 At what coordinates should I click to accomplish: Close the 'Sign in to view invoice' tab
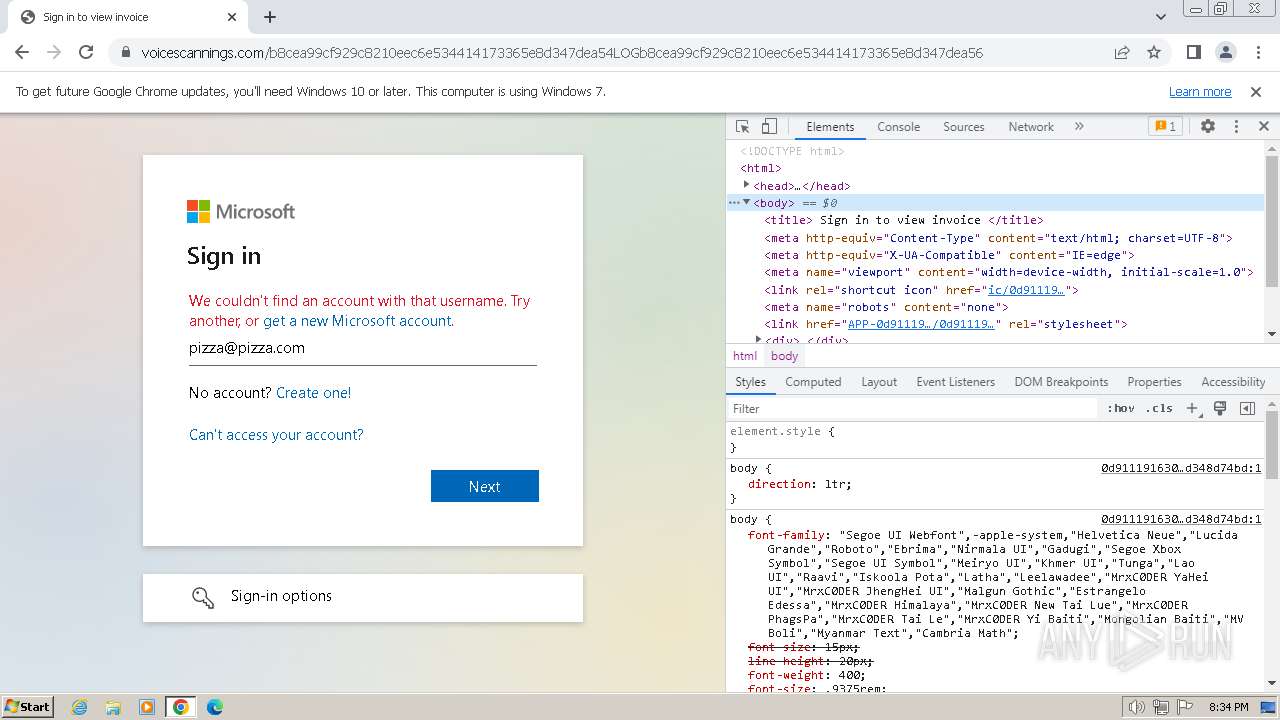tap(232, 17)
